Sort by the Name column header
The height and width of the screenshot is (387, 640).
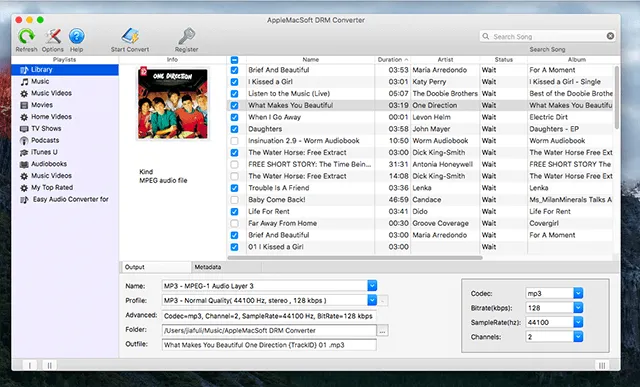[311, 60]
